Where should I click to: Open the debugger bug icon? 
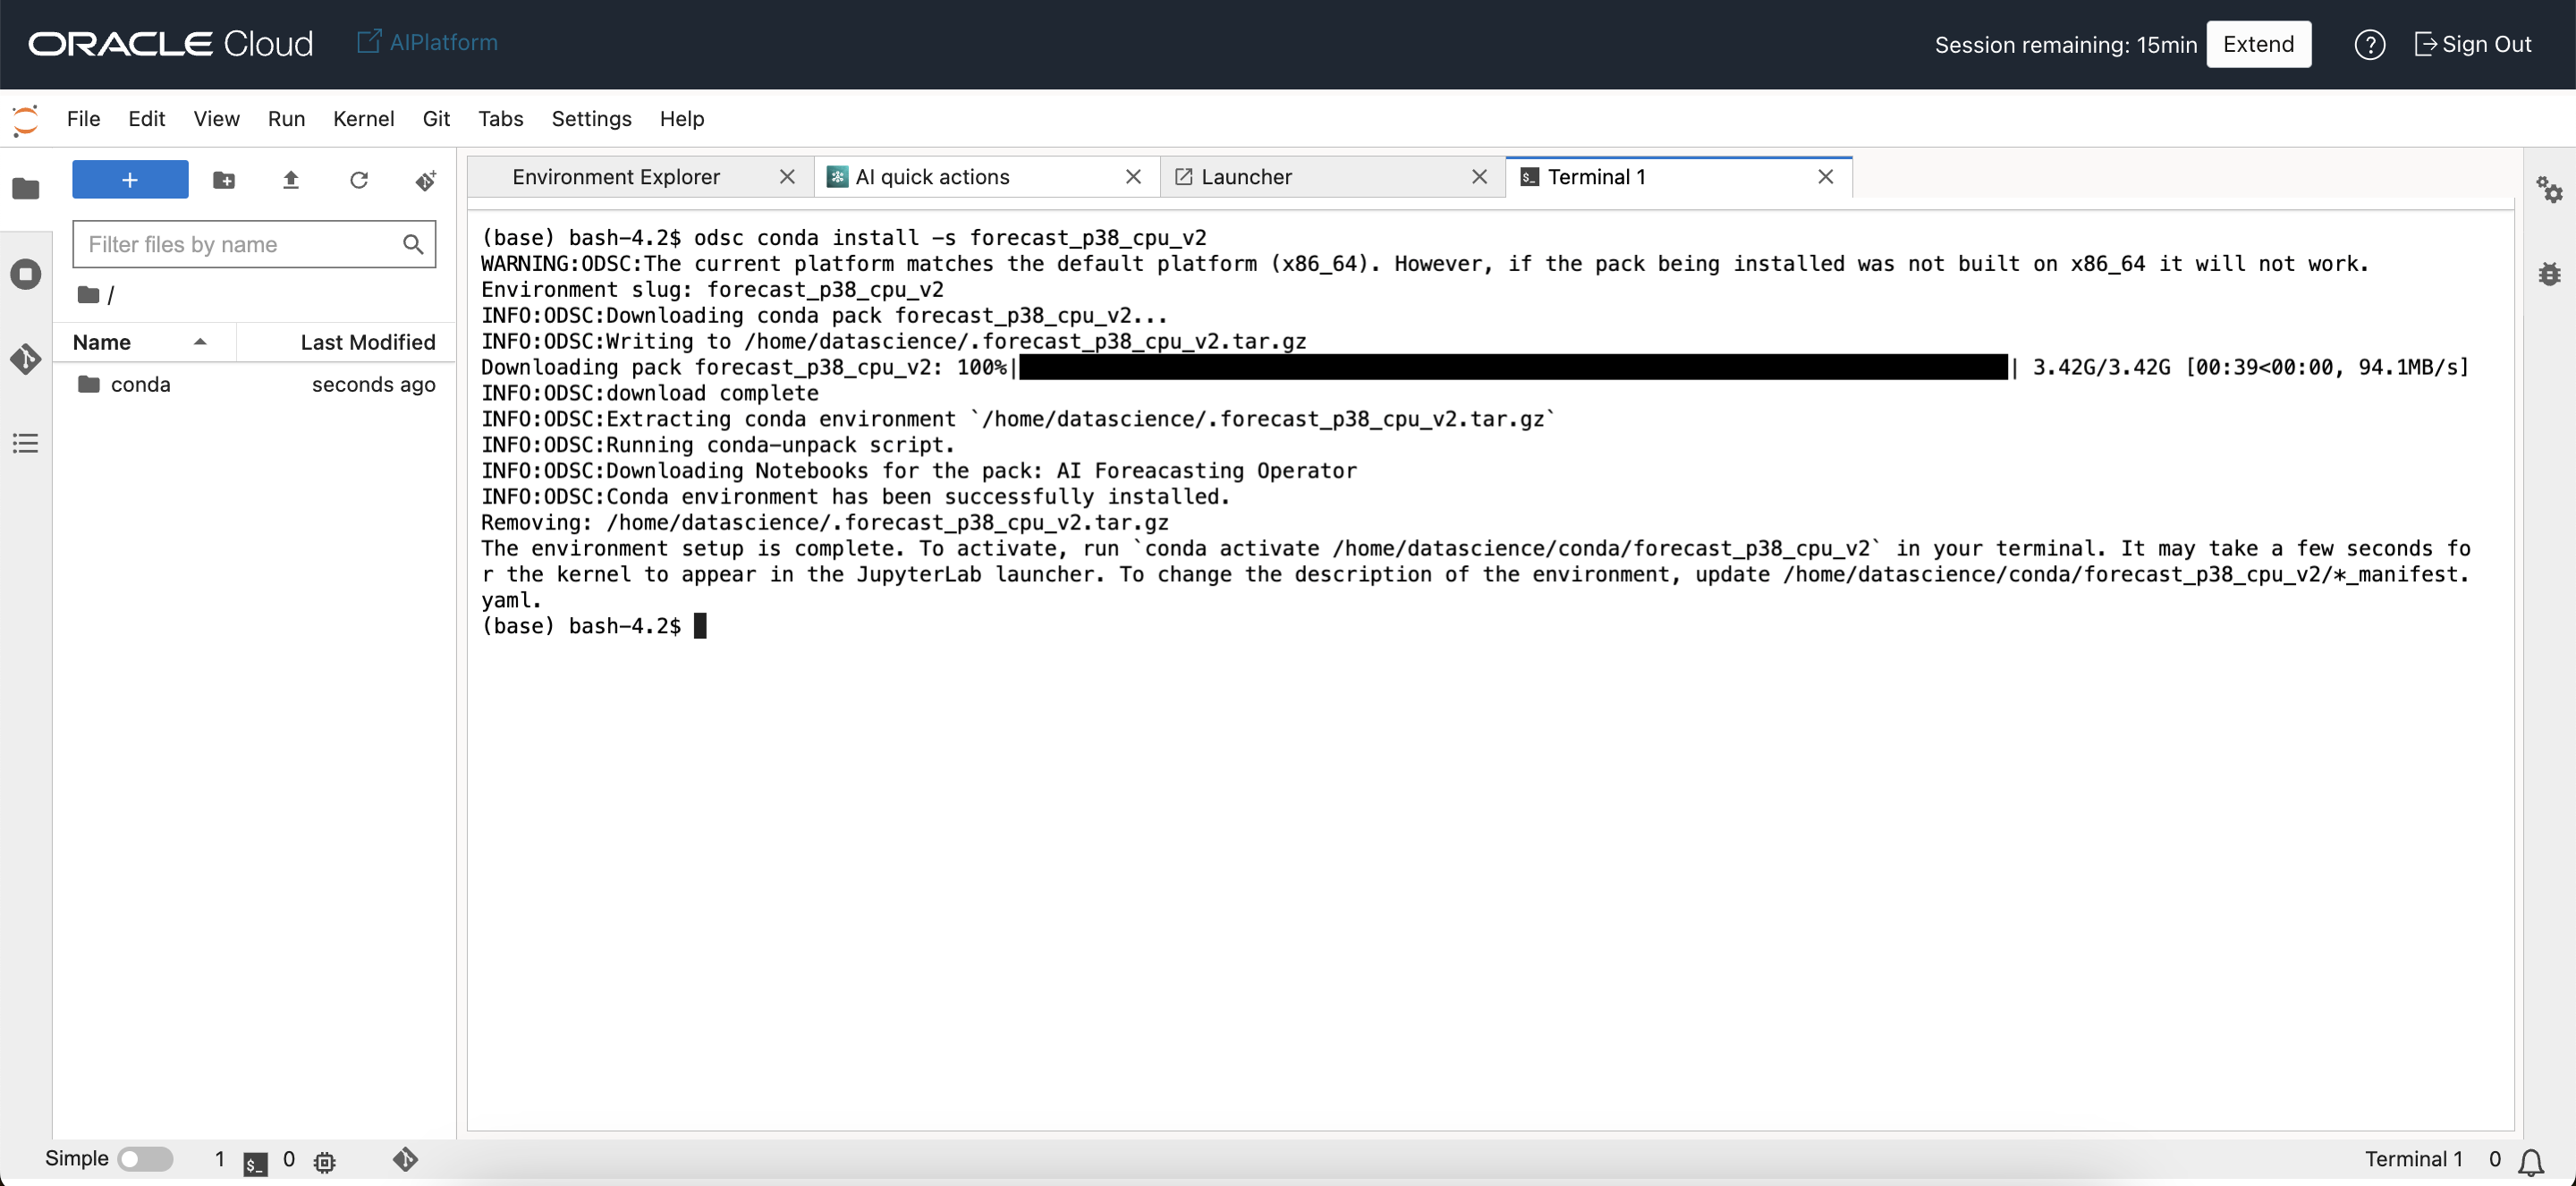(x=2549, y=274)
